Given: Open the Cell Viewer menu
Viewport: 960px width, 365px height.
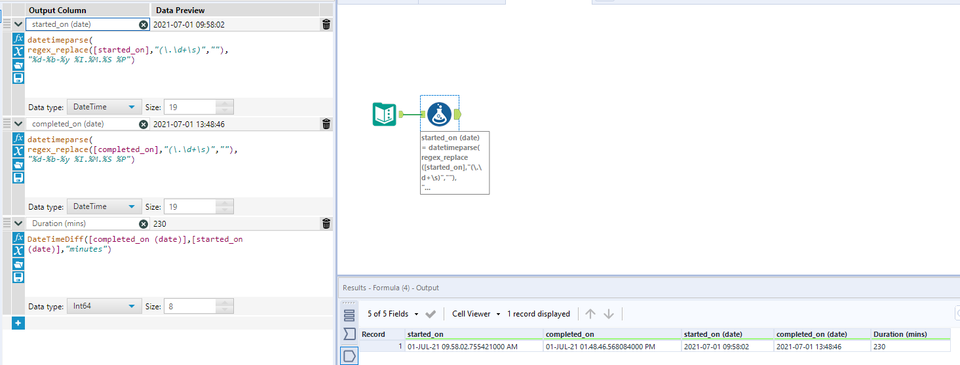Looking at the screenshot, I should [476, 314].
